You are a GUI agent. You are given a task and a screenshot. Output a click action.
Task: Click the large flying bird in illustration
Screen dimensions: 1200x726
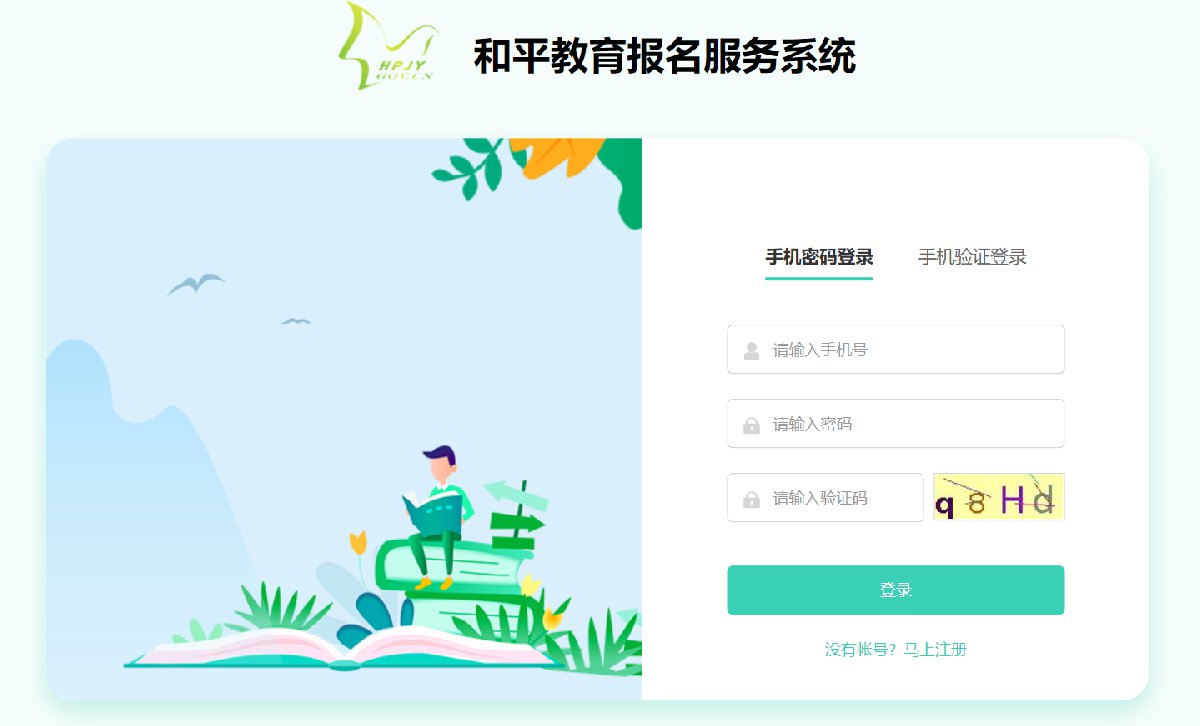(196, 284)
